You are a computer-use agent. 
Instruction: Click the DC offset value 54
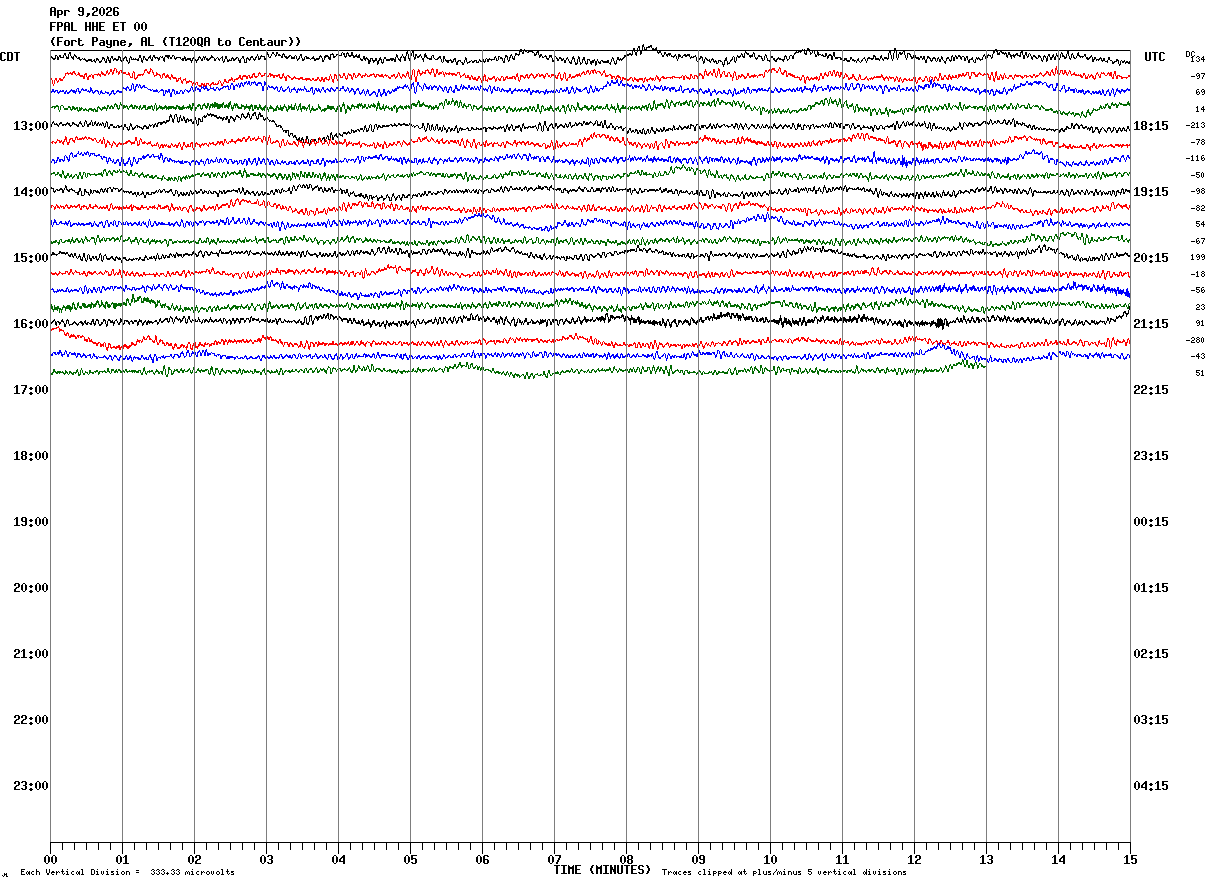[1200, 225]
